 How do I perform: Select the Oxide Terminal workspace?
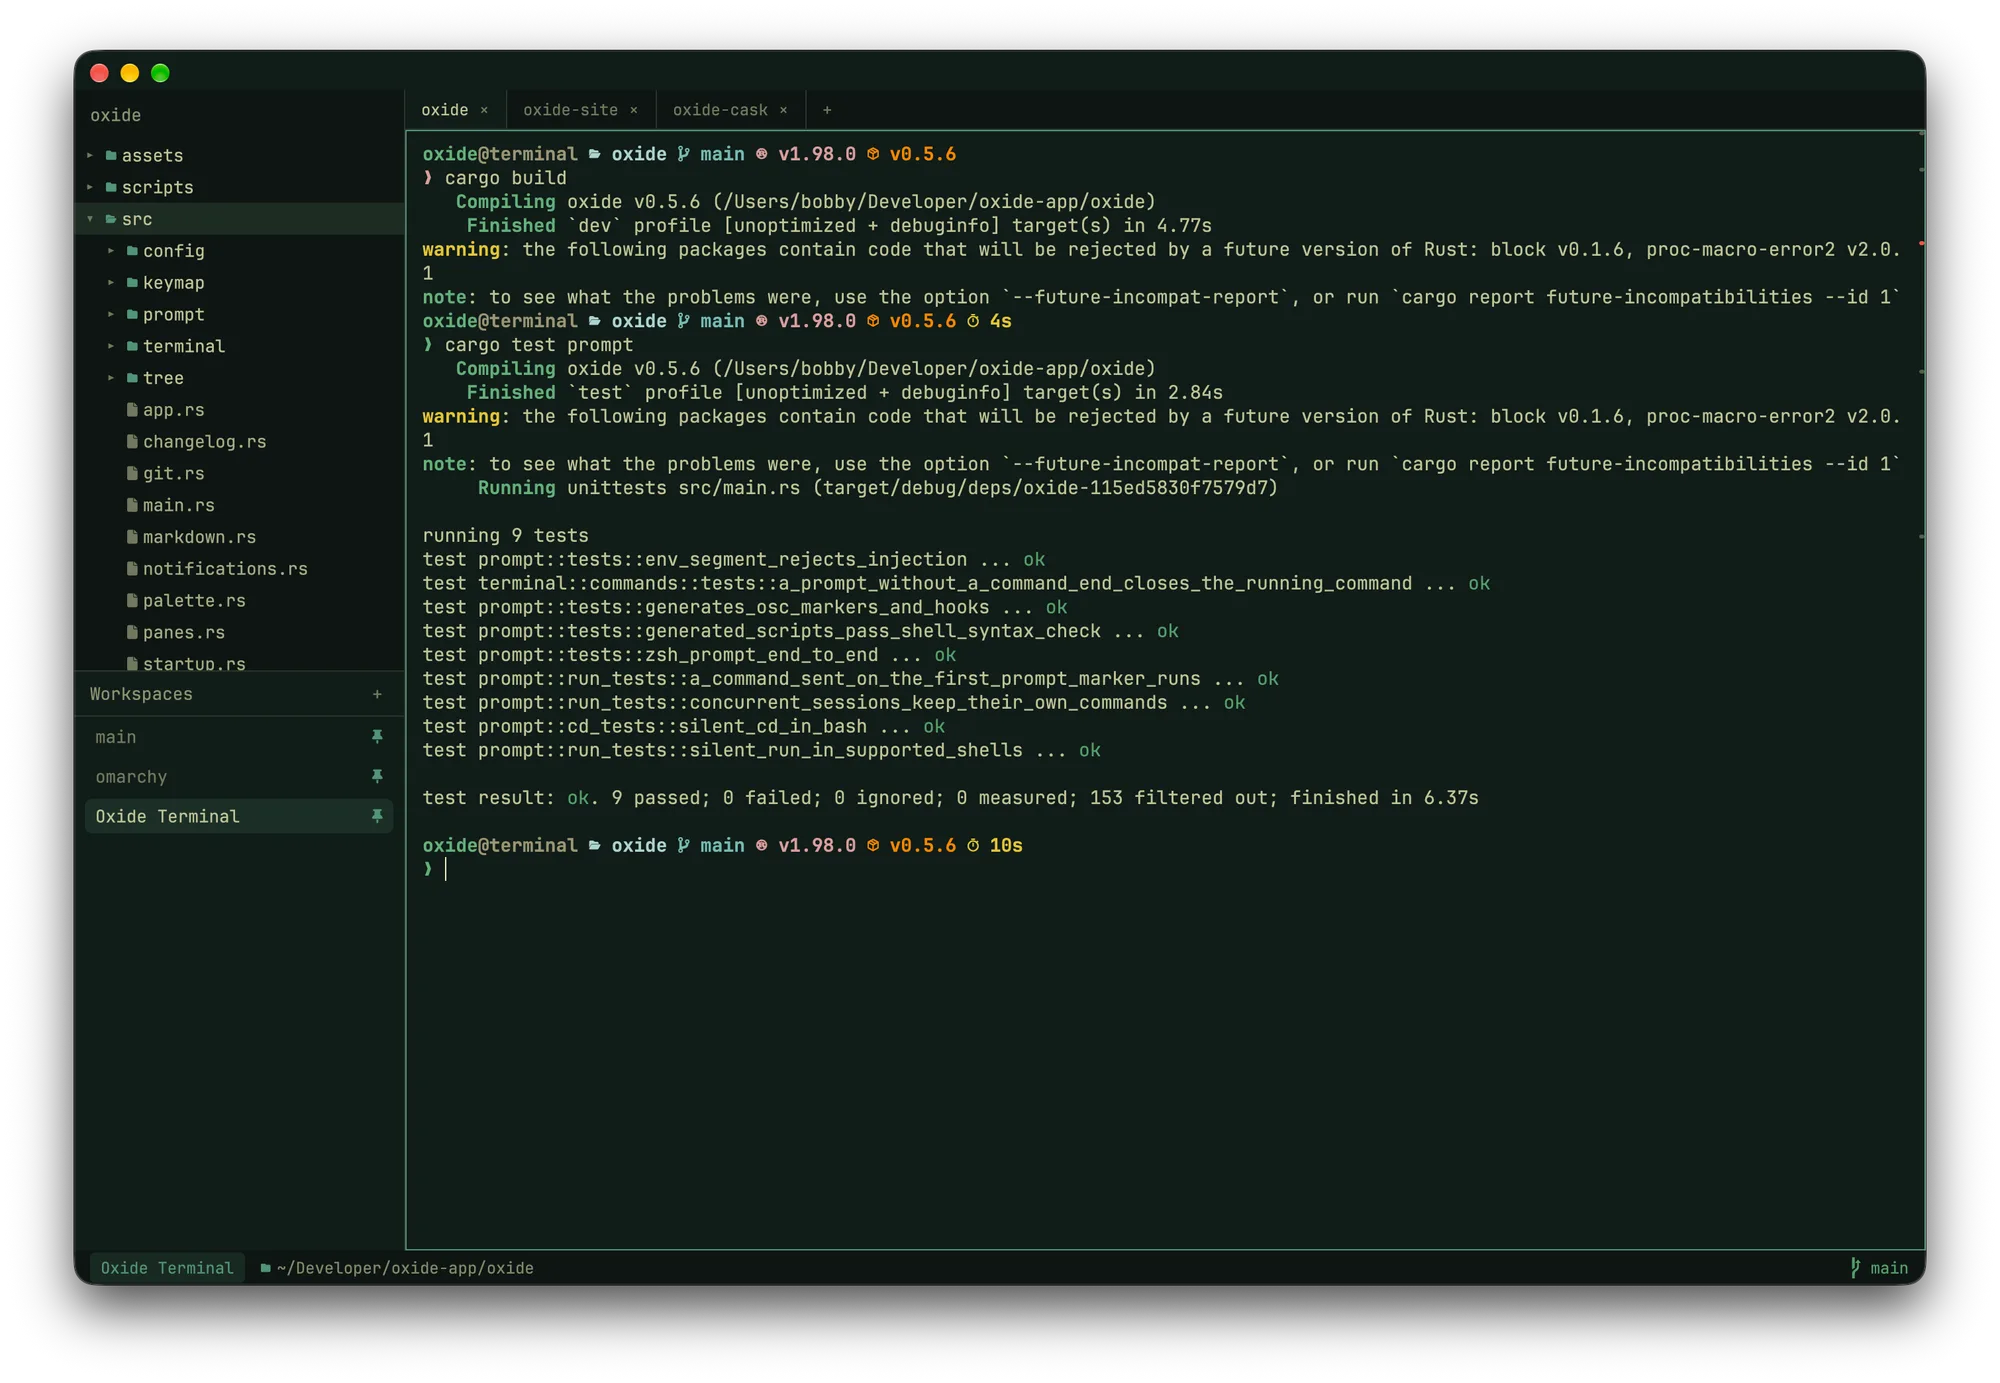coord(239,817)
